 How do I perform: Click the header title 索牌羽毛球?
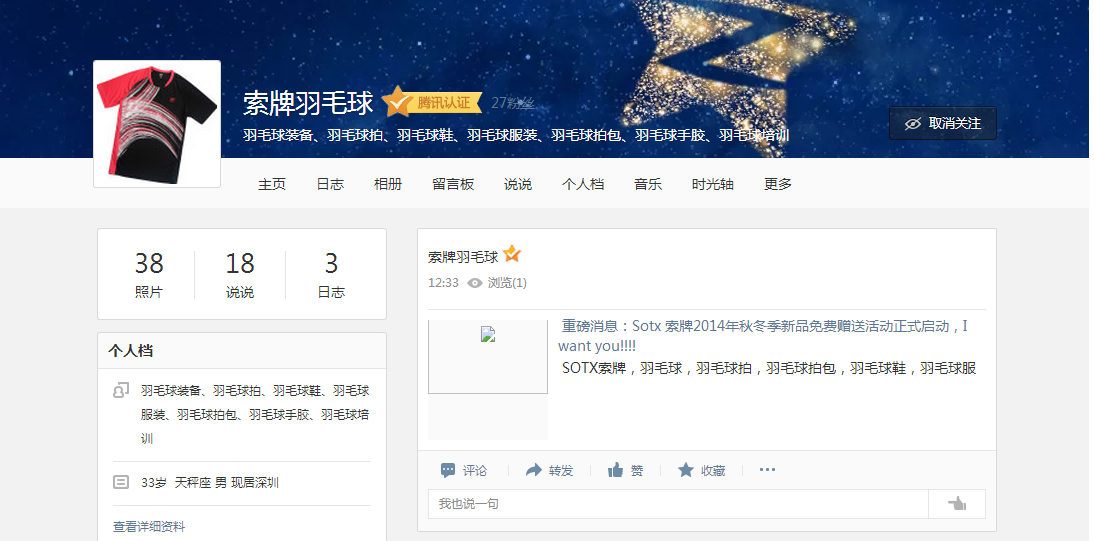coord(308,103)
